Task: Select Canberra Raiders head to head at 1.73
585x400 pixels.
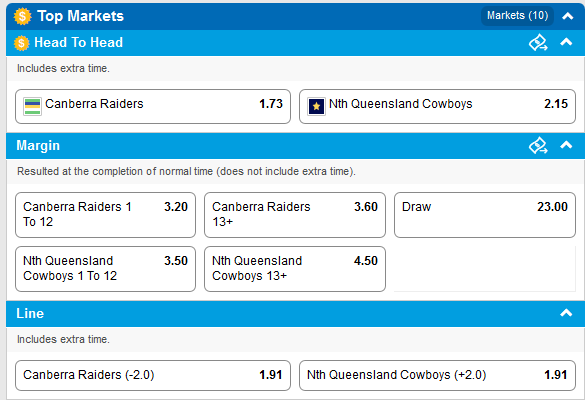Action: coord(153,106)
